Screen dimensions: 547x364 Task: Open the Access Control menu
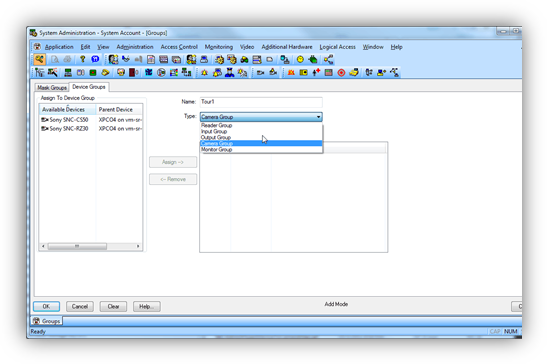click(179, 47)
